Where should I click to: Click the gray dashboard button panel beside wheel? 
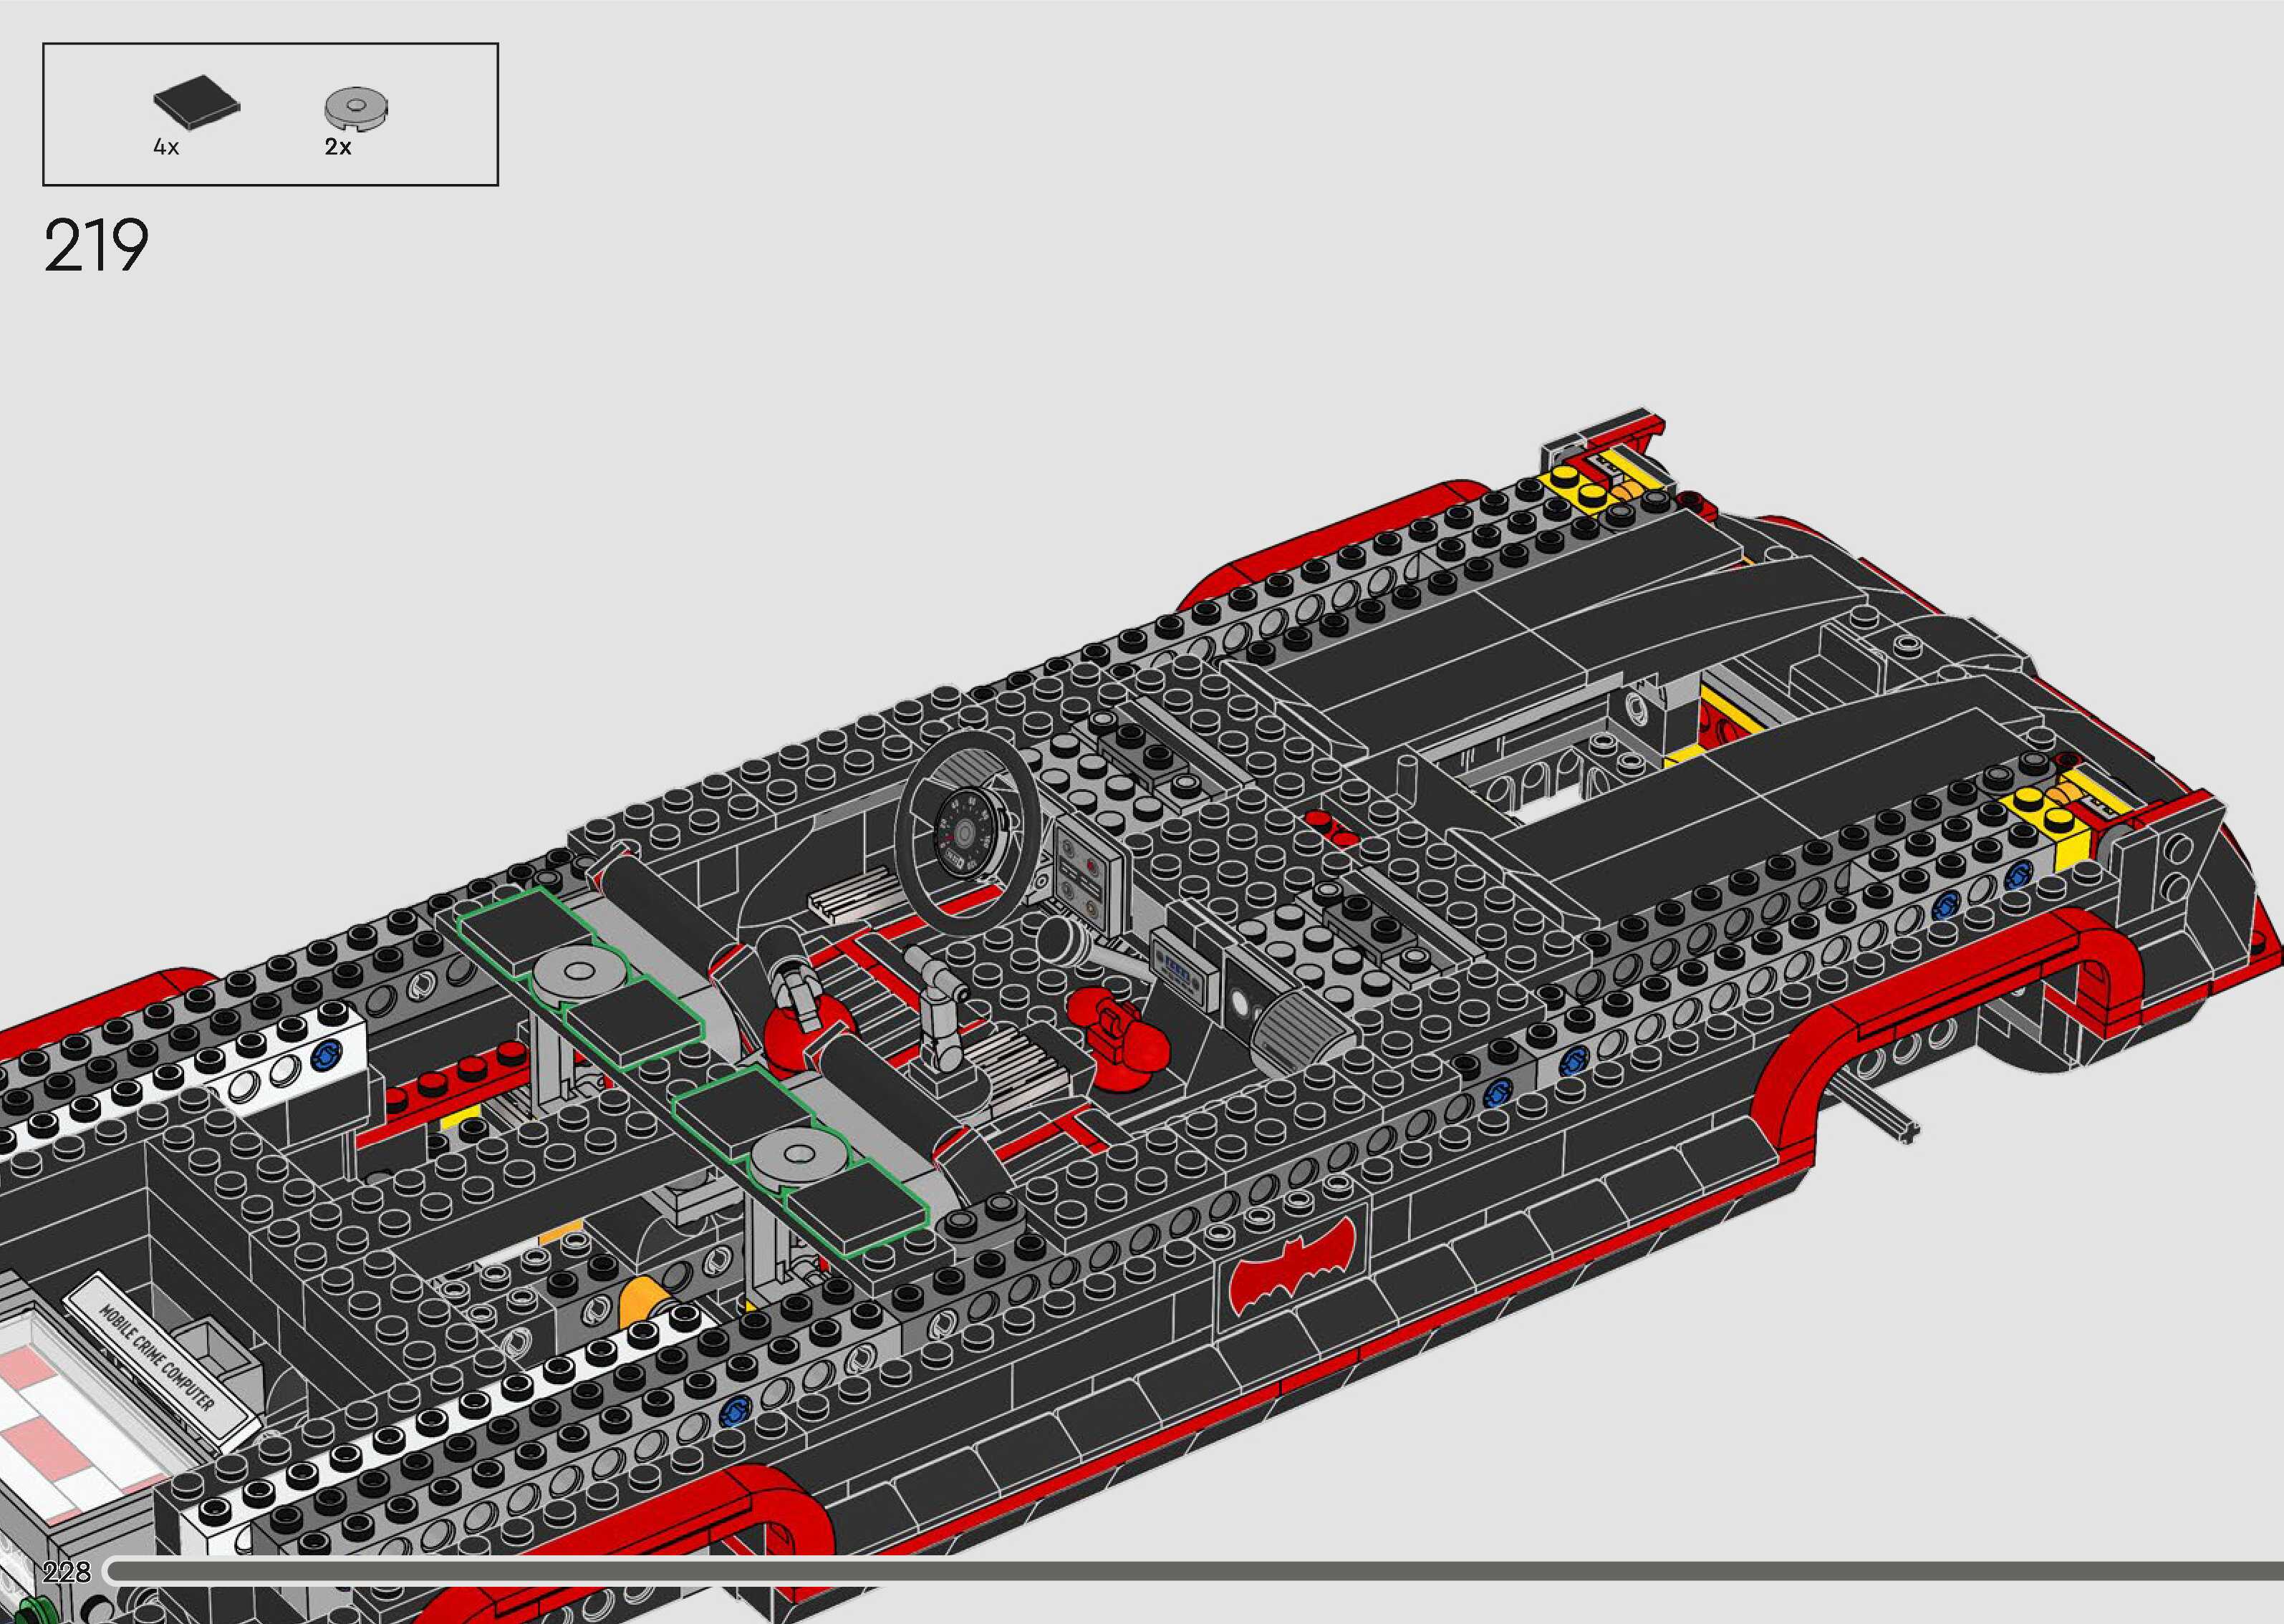click(1083, 878)
